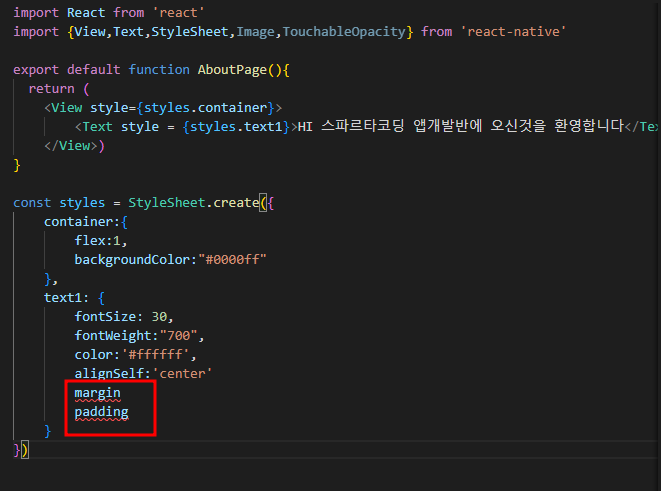The width and height of the screenshot is (661, 491).
Task: Click the const keyword before styles
Action: pyautogui.click(x=32, y=203)
